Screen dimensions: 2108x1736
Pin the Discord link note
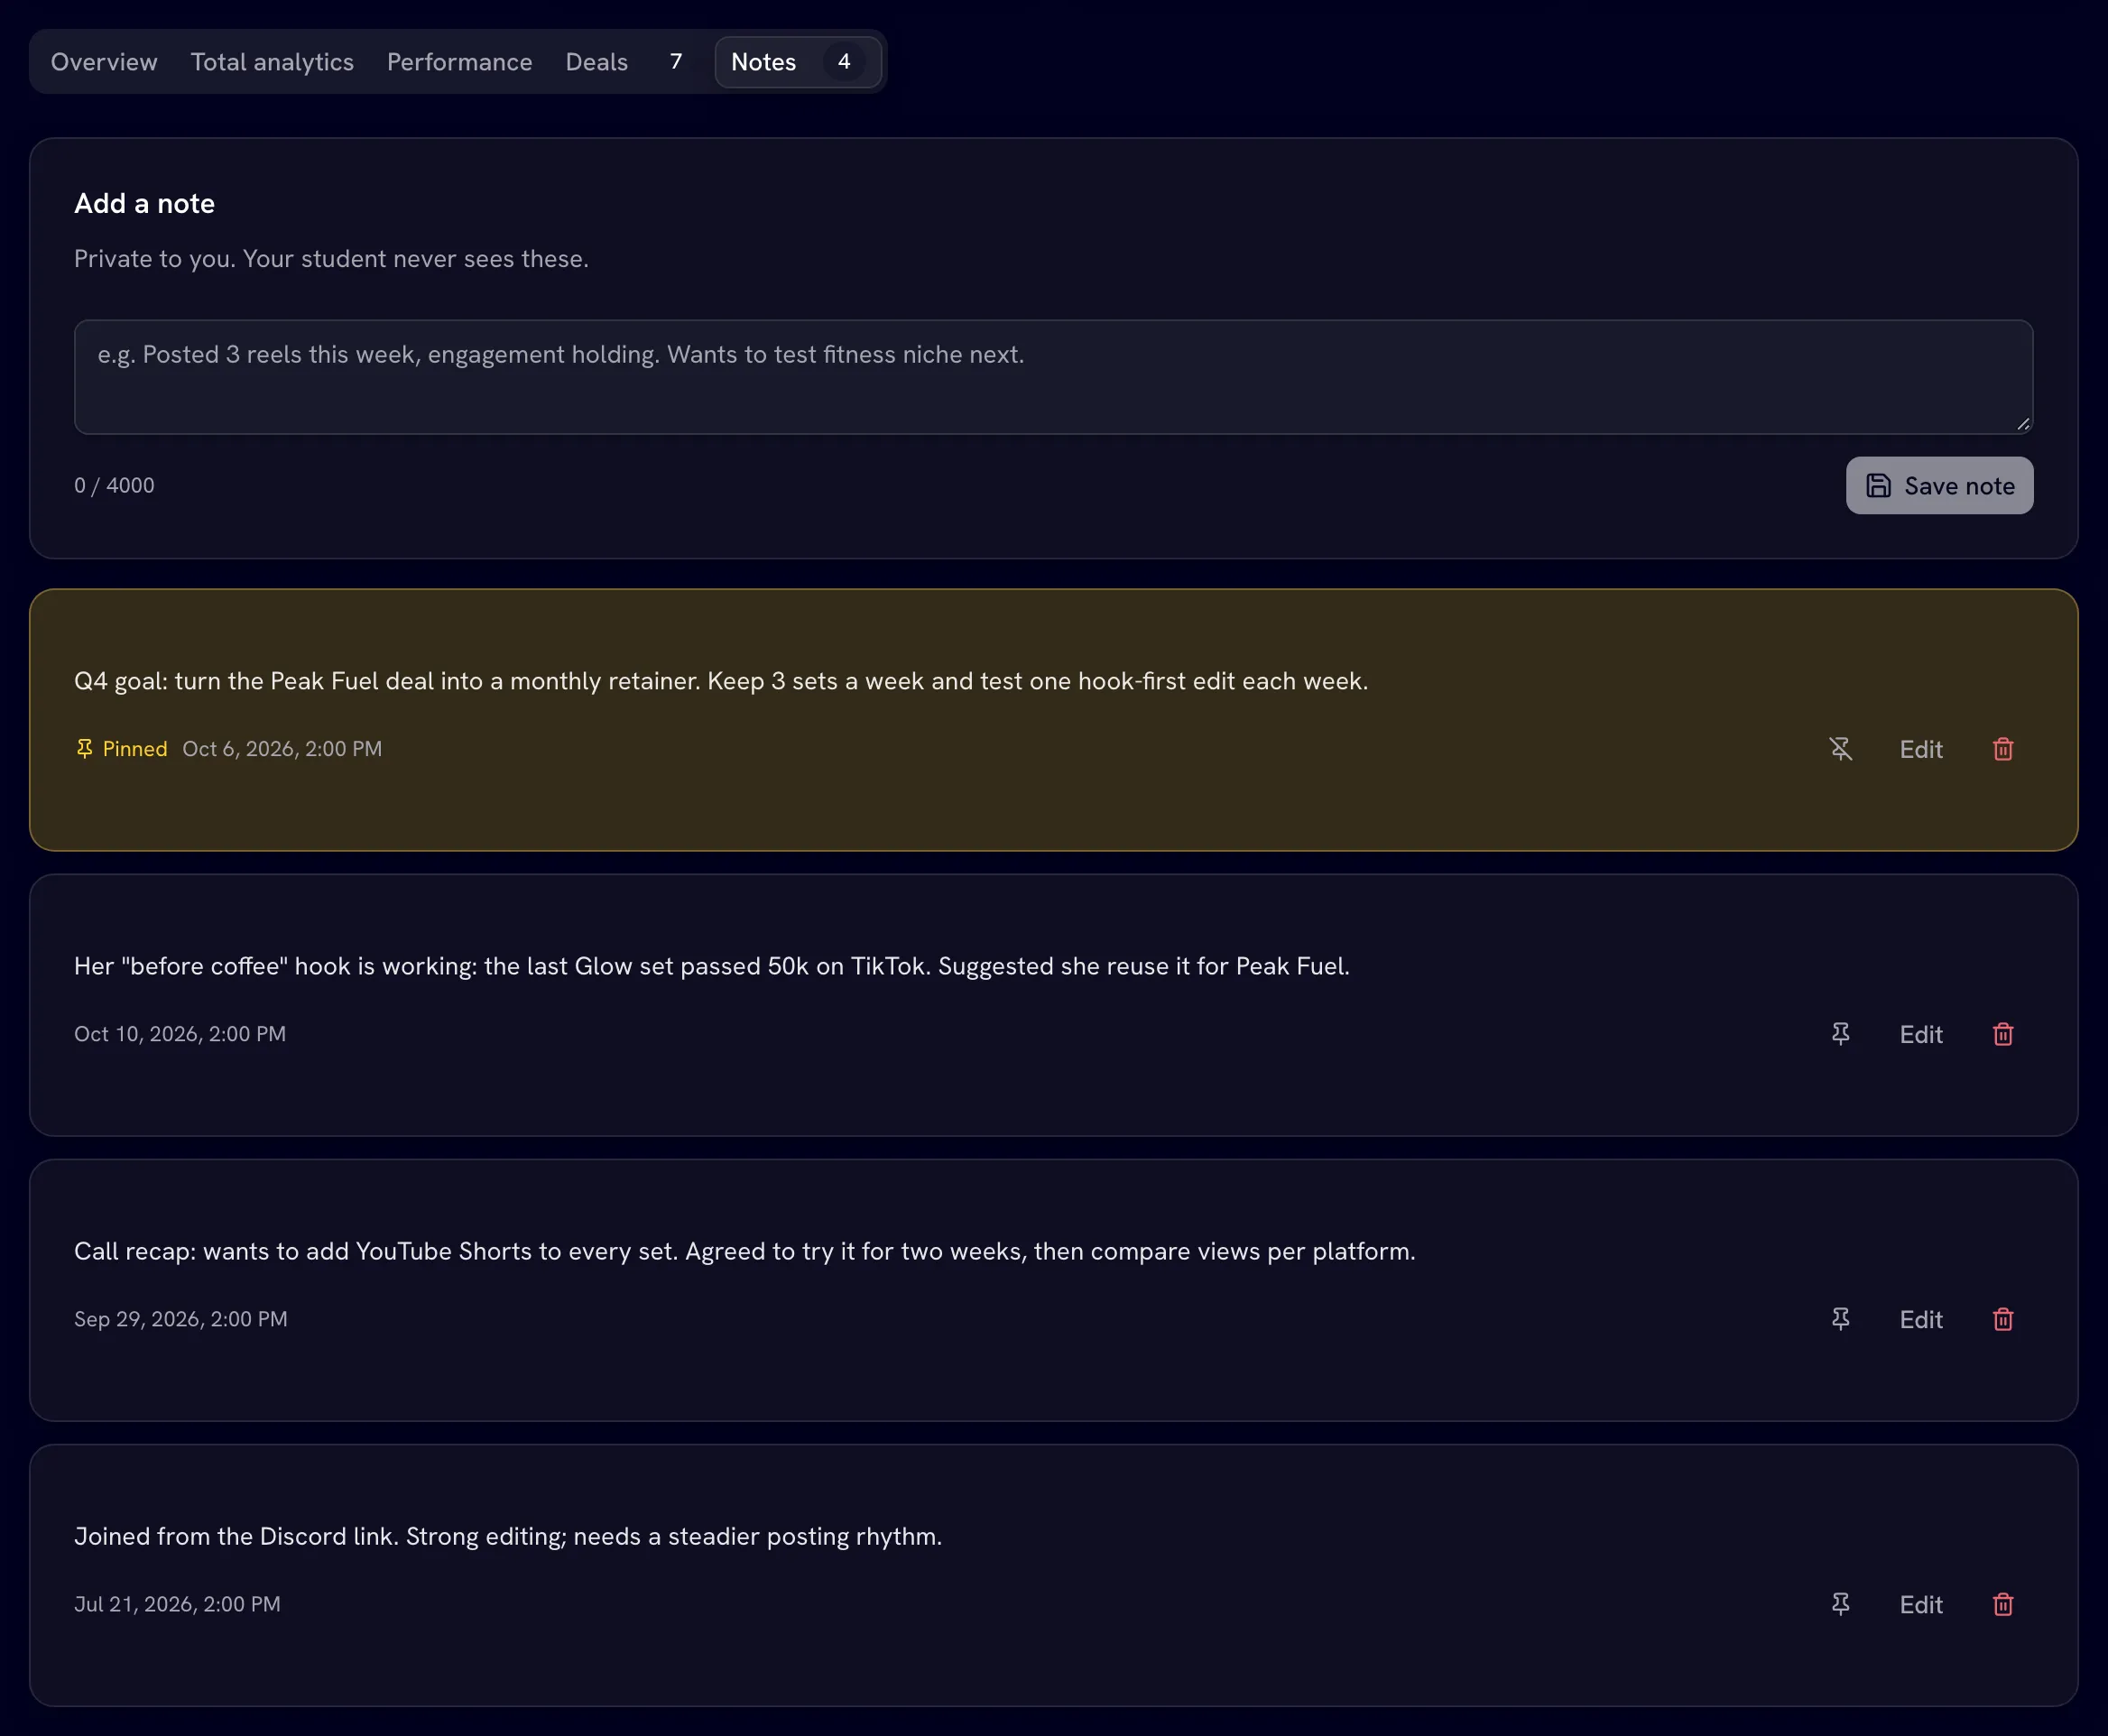pyautogui.click(x=1840, y=1604)
